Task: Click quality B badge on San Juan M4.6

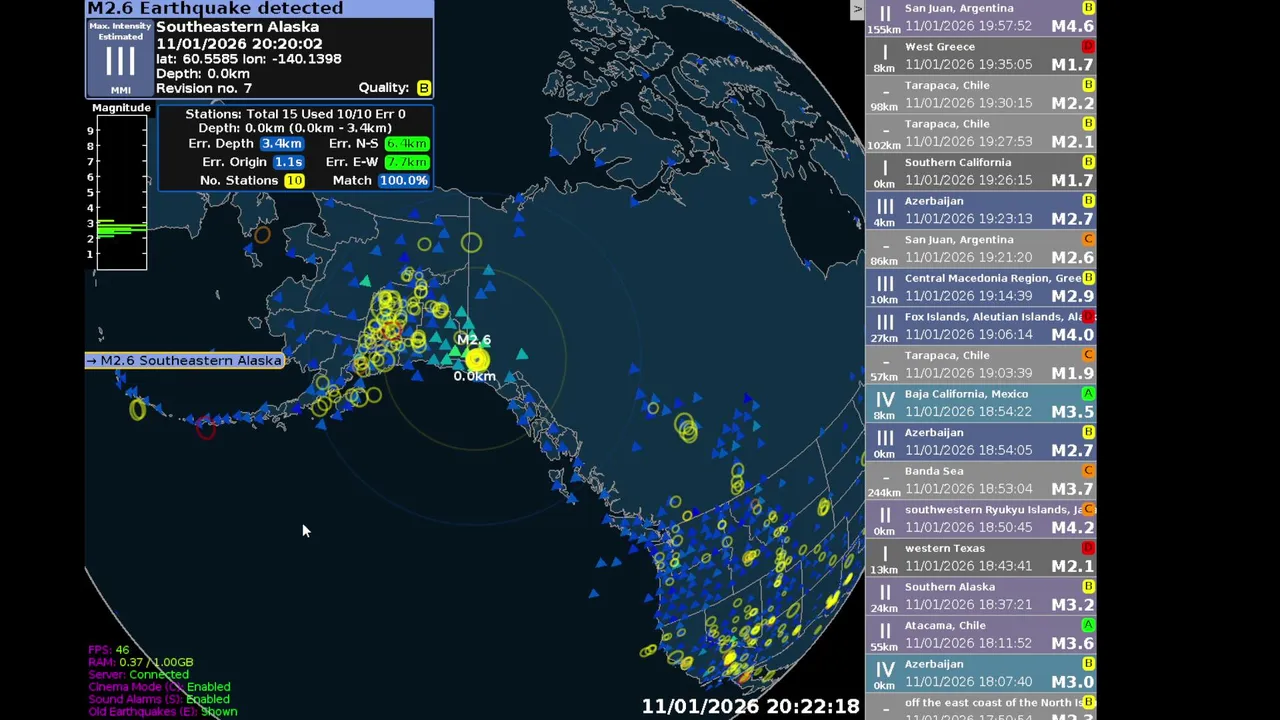Action: pyautogui.click(x=1088, y=8)
